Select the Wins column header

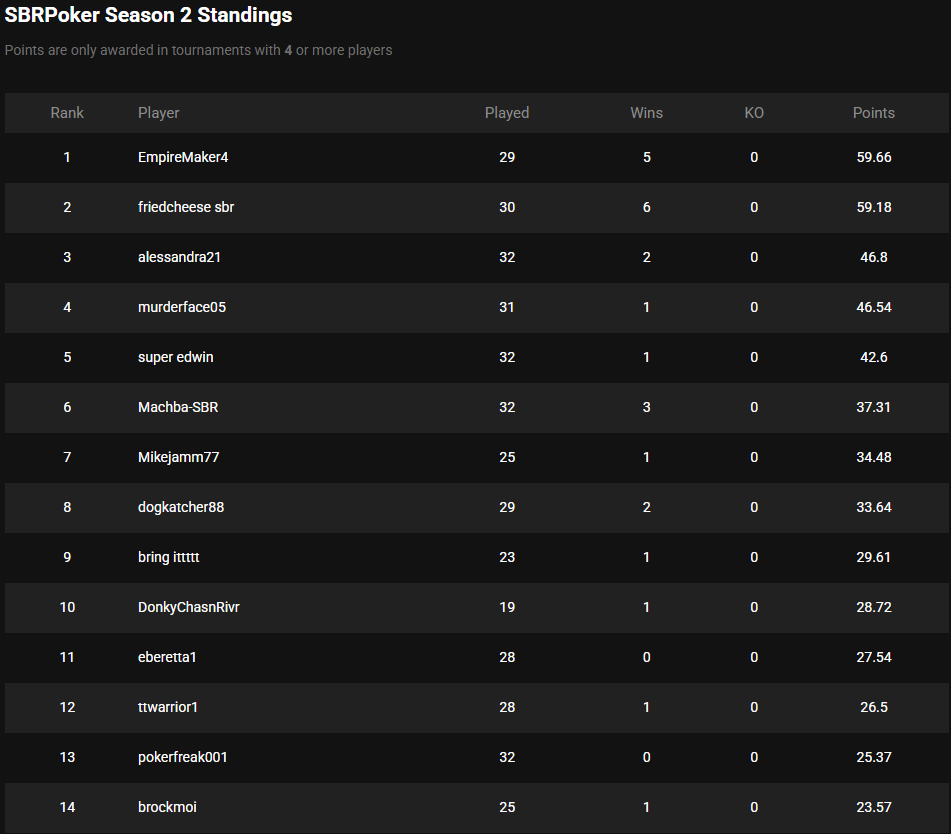coord(646,113)
